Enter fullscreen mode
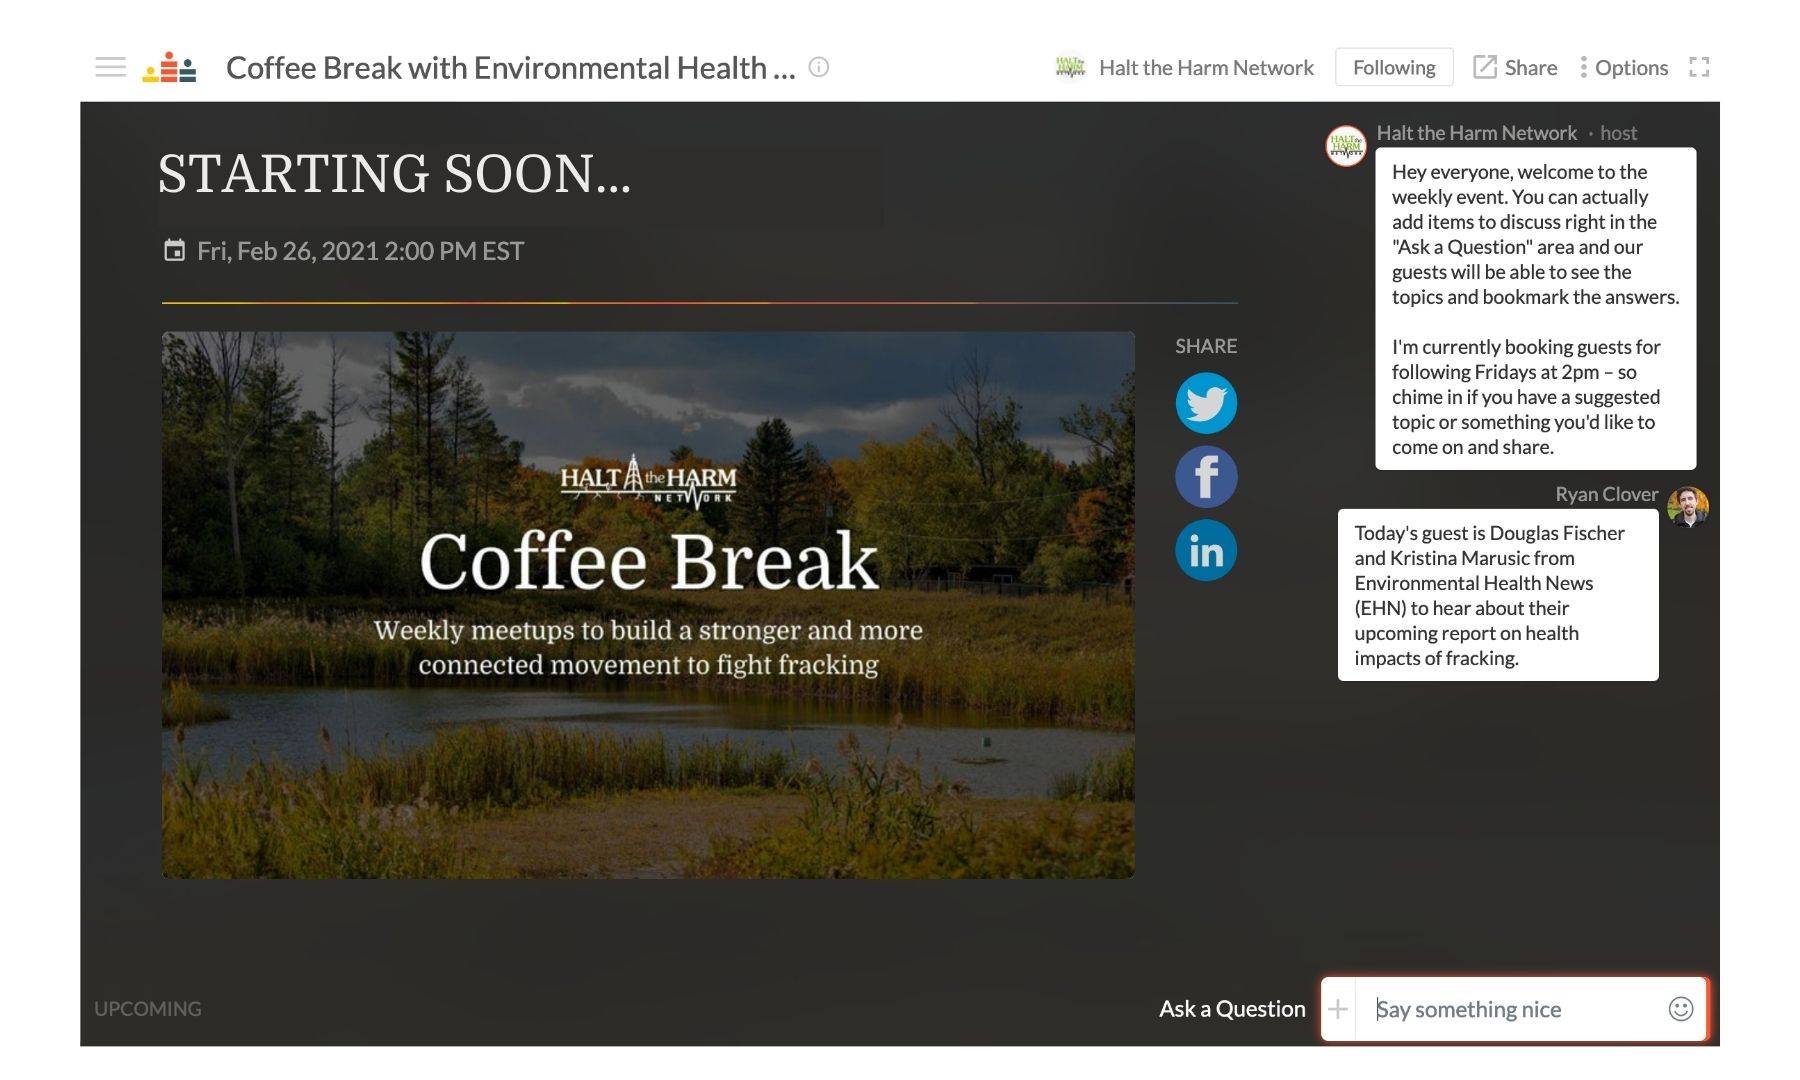This screenshot has width=1800, height=1080. coord(1699,67)
